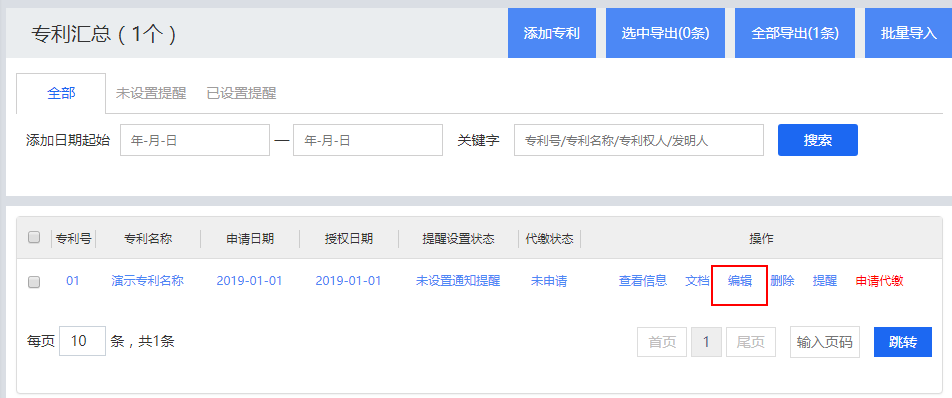Switch to 未设置提醒 tab

(151, 93)
